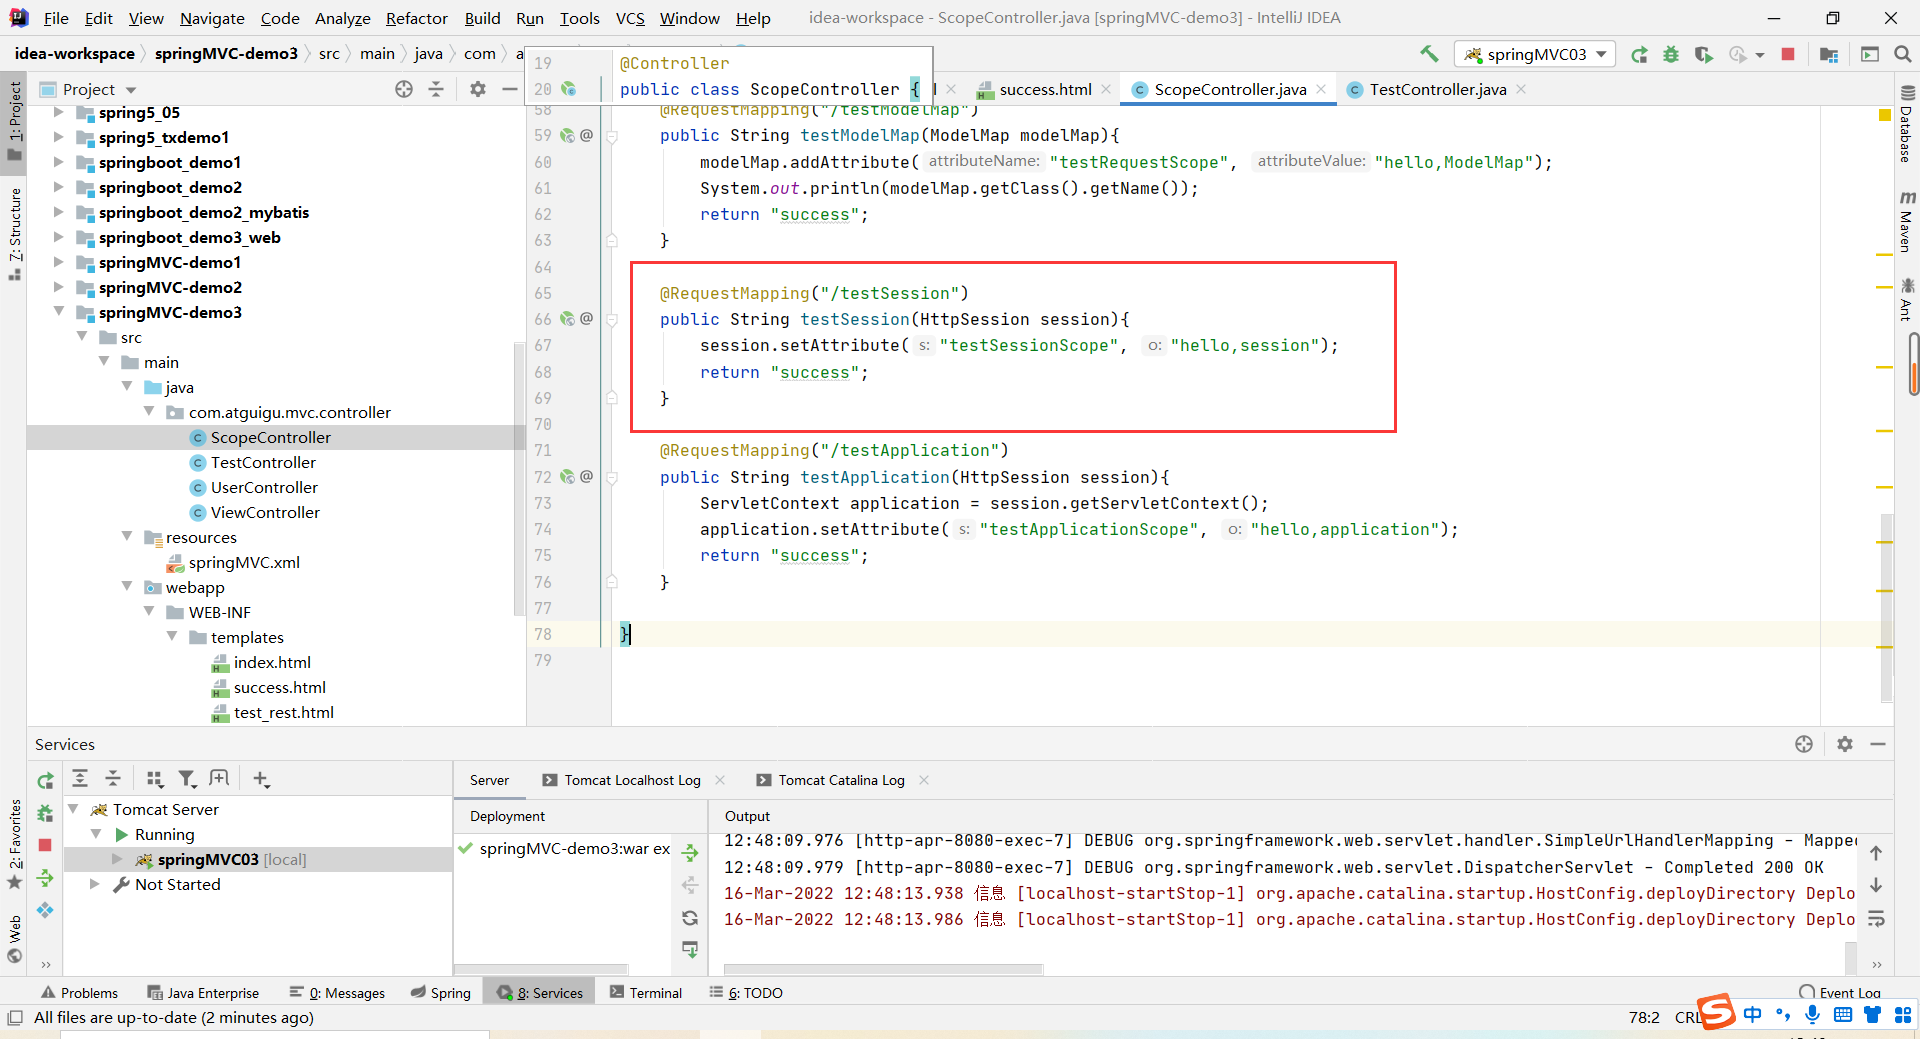The width and height of the screenshot is (1920, 1039).
Task: Open the Refactor menu
Action: (x=417, y=18)
